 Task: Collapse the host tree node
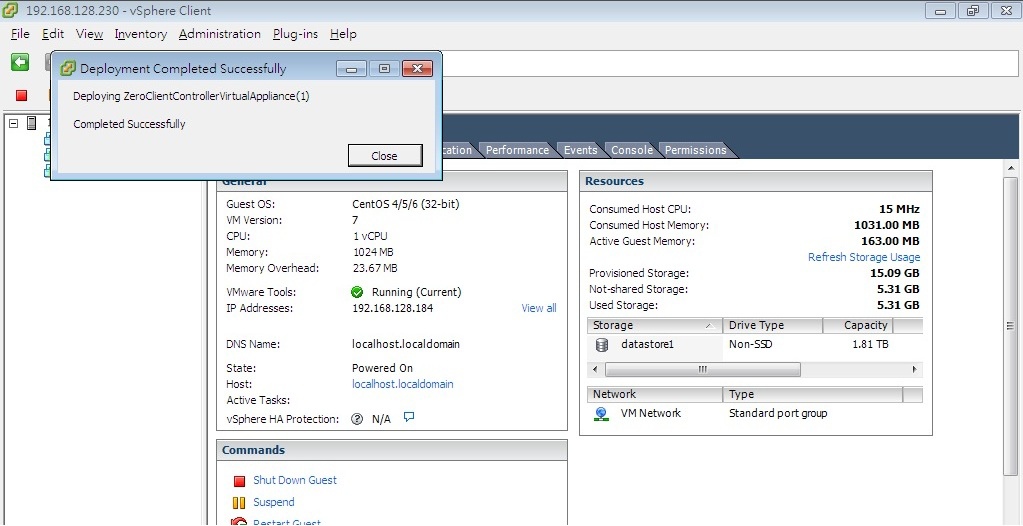[14, 123]
